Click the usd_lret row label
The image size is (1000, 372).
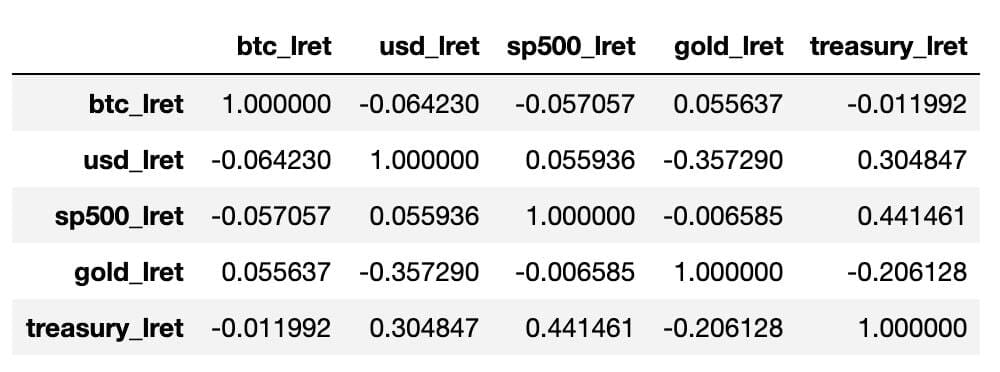(x=133, y=160)
